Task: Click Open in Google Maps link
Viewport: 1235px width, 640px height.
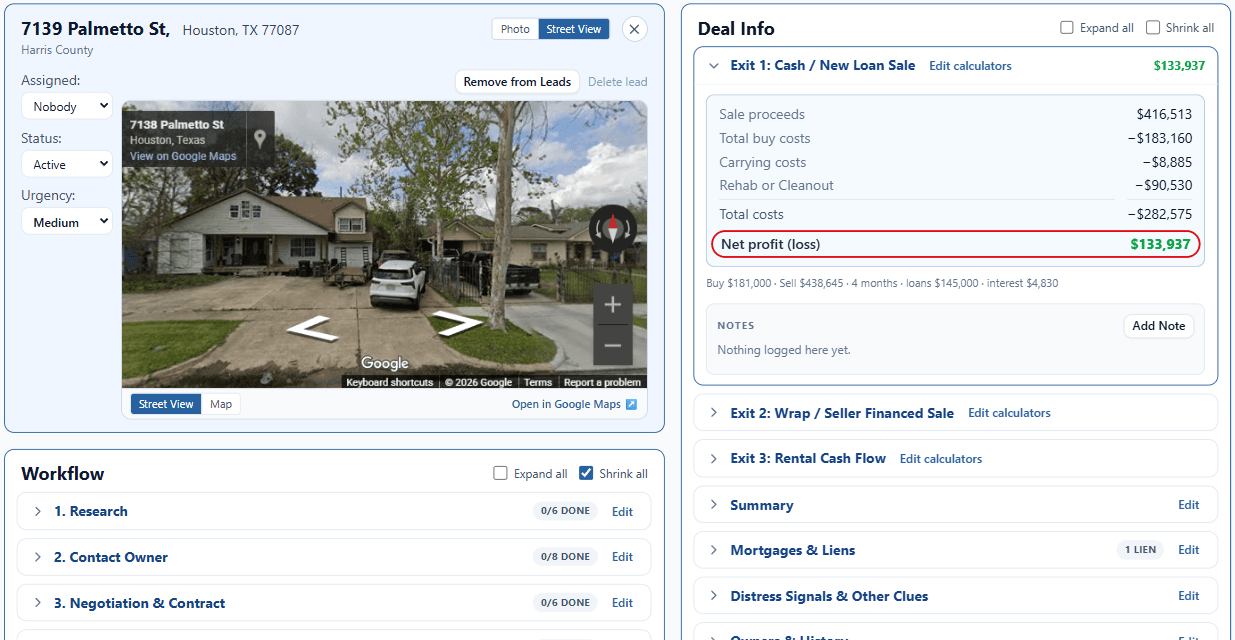Action: coord(566,404)
